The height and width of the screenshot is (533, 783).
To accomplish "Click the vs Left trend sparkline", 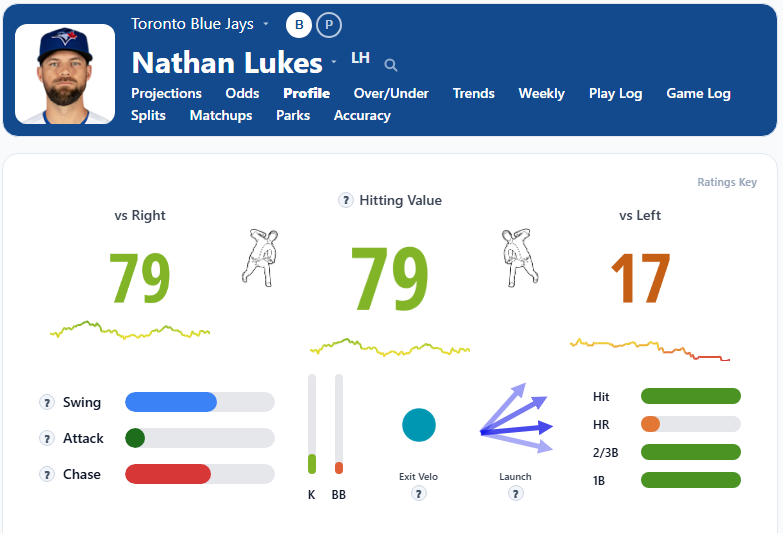I will 650,350.
